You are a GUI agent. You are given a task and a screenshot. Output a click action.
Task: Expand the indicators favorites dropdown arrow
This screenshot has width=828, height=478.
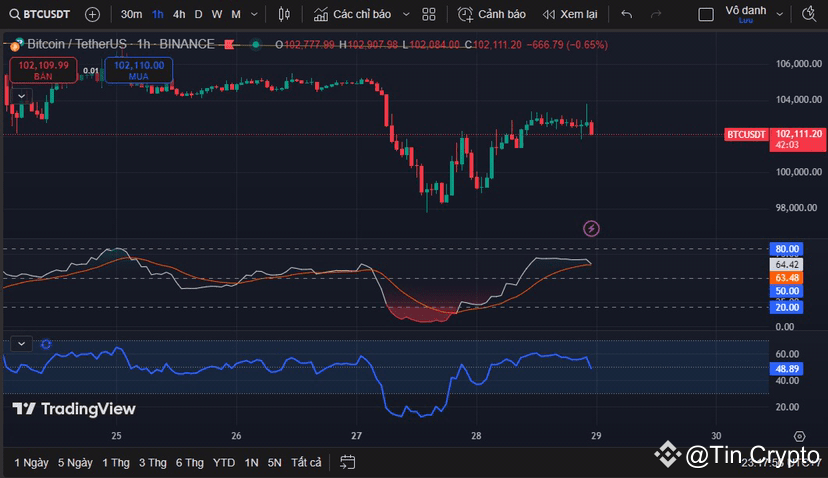(x=406, y=14)
